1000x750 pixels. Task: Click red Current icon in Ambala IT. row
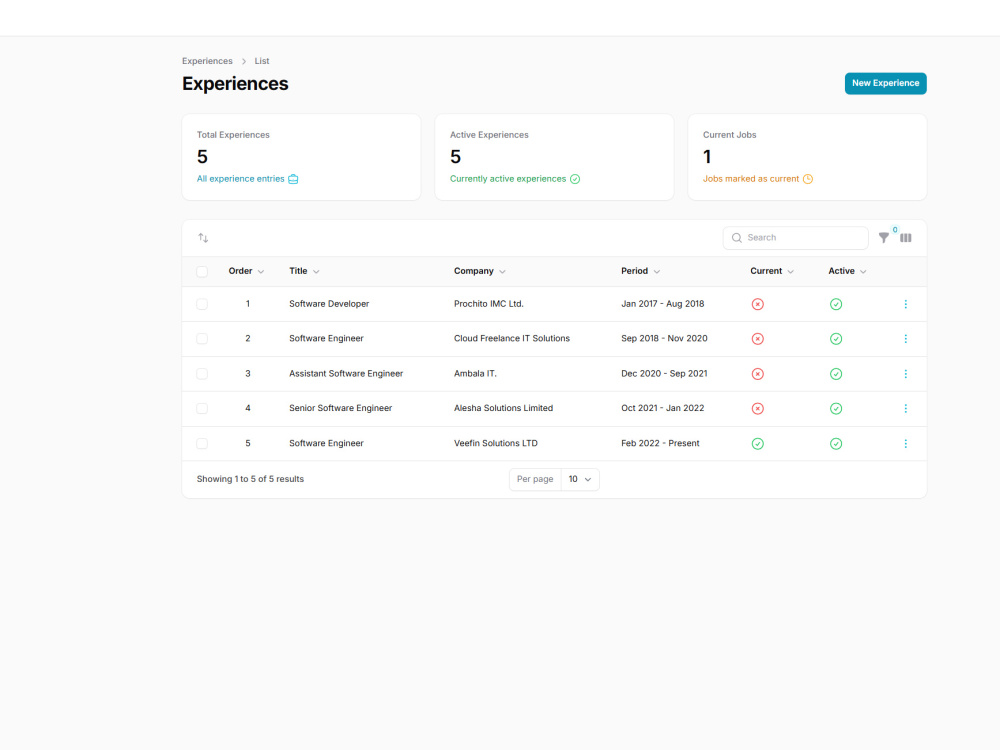click(758, 374)
